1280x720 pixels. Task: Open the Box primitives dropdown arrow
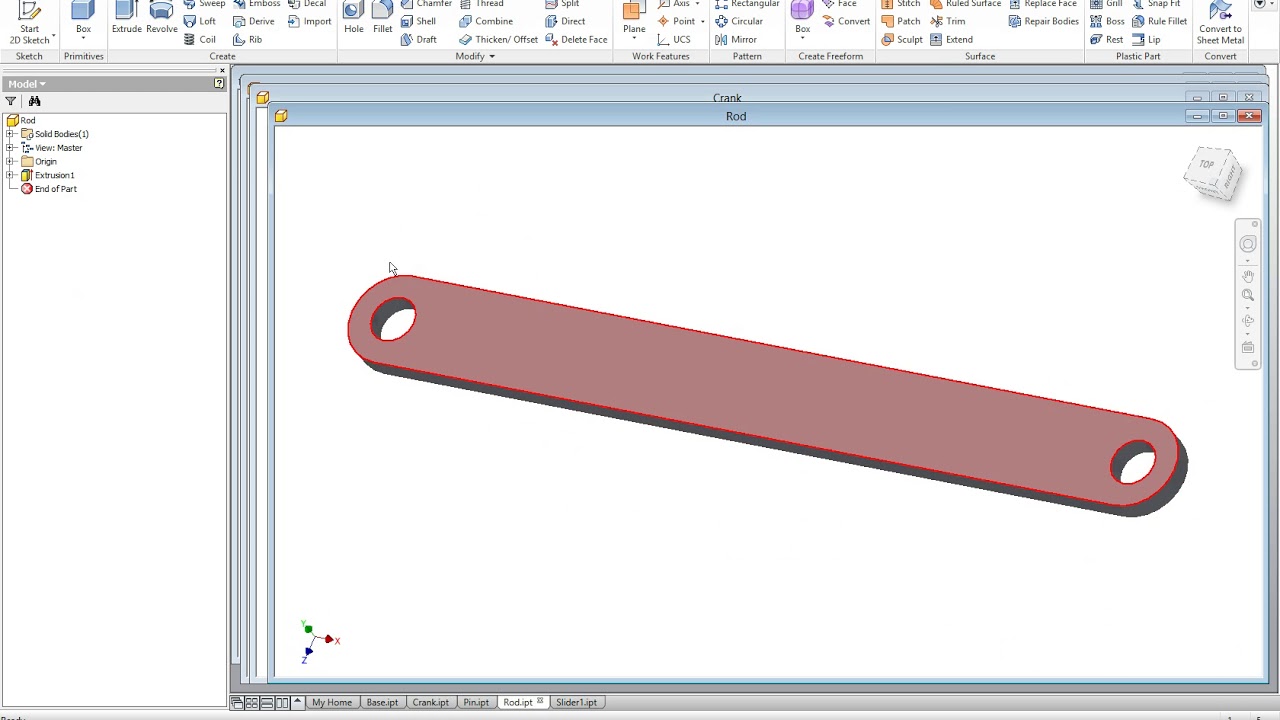[83, 38]
